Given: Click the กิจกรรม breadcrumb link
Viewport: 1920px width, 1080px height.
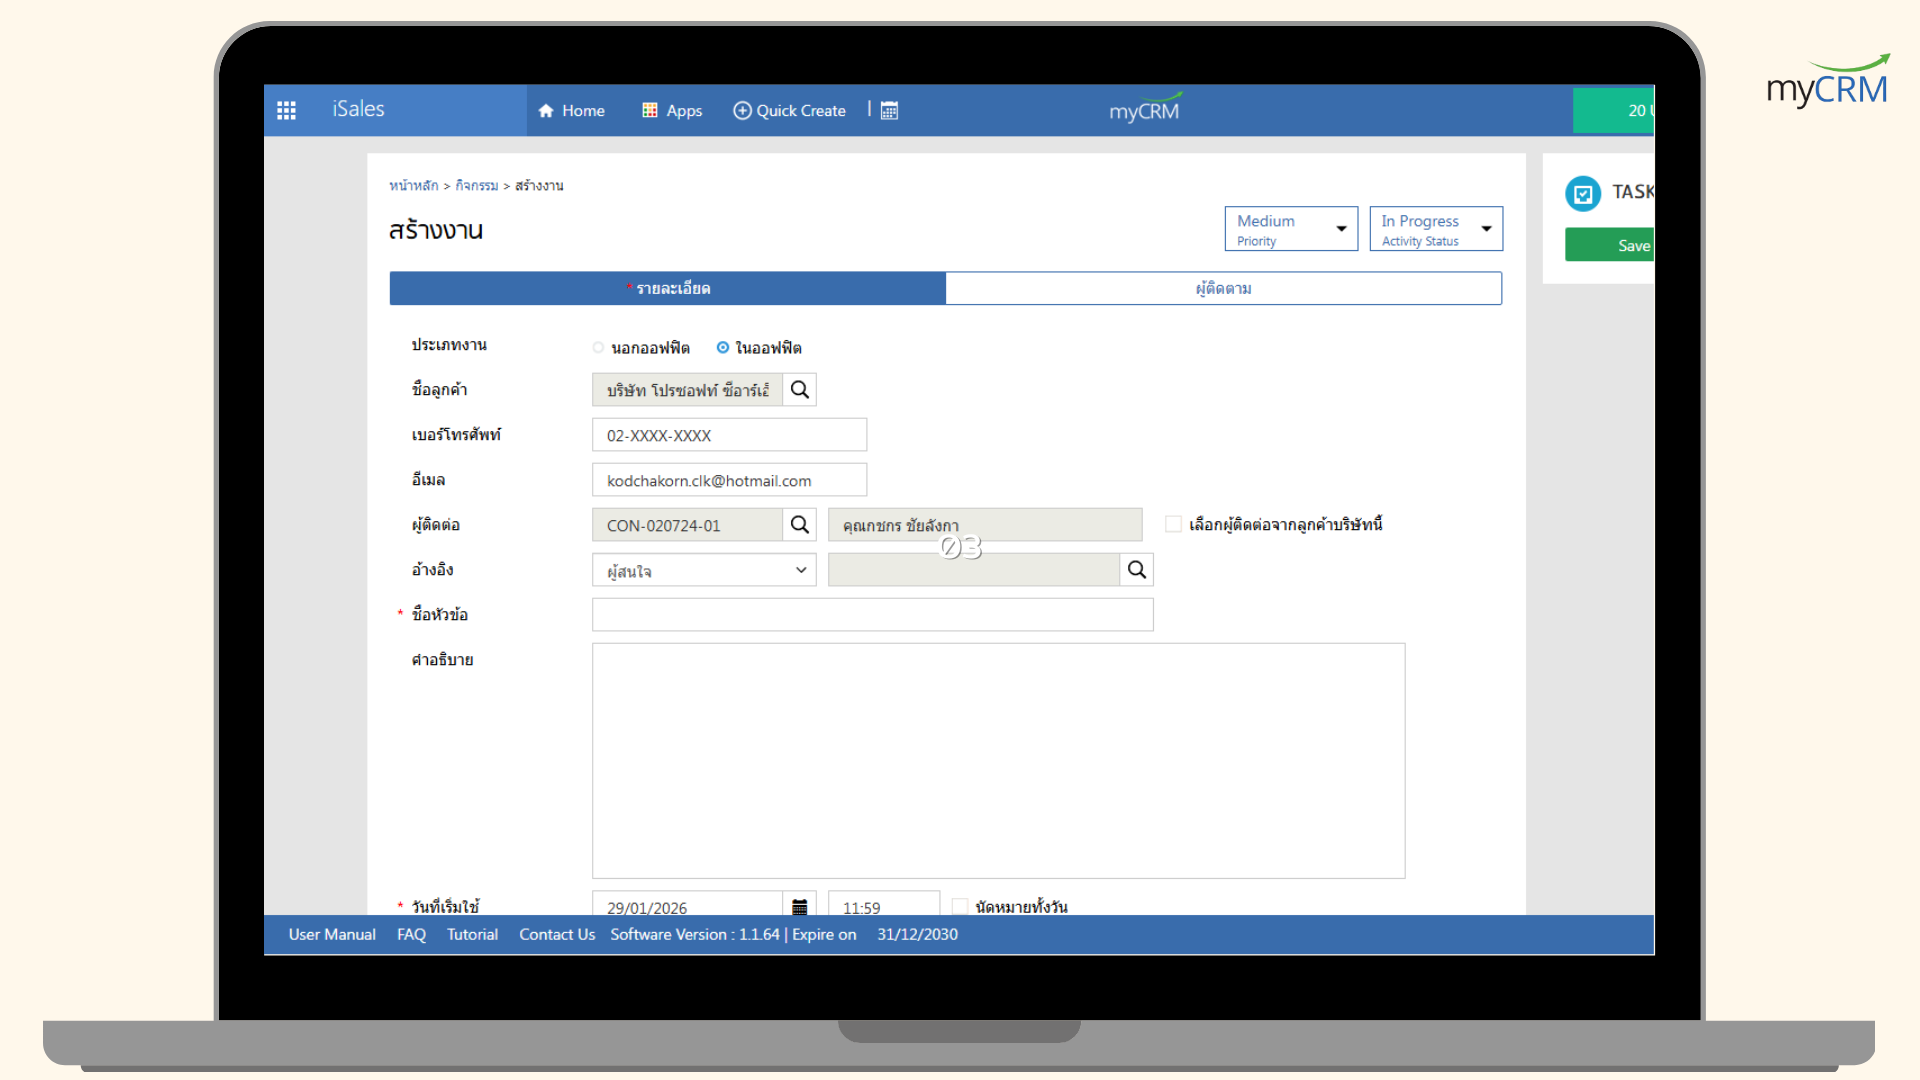Looking at the screenshot, I should tap(476, 186).
